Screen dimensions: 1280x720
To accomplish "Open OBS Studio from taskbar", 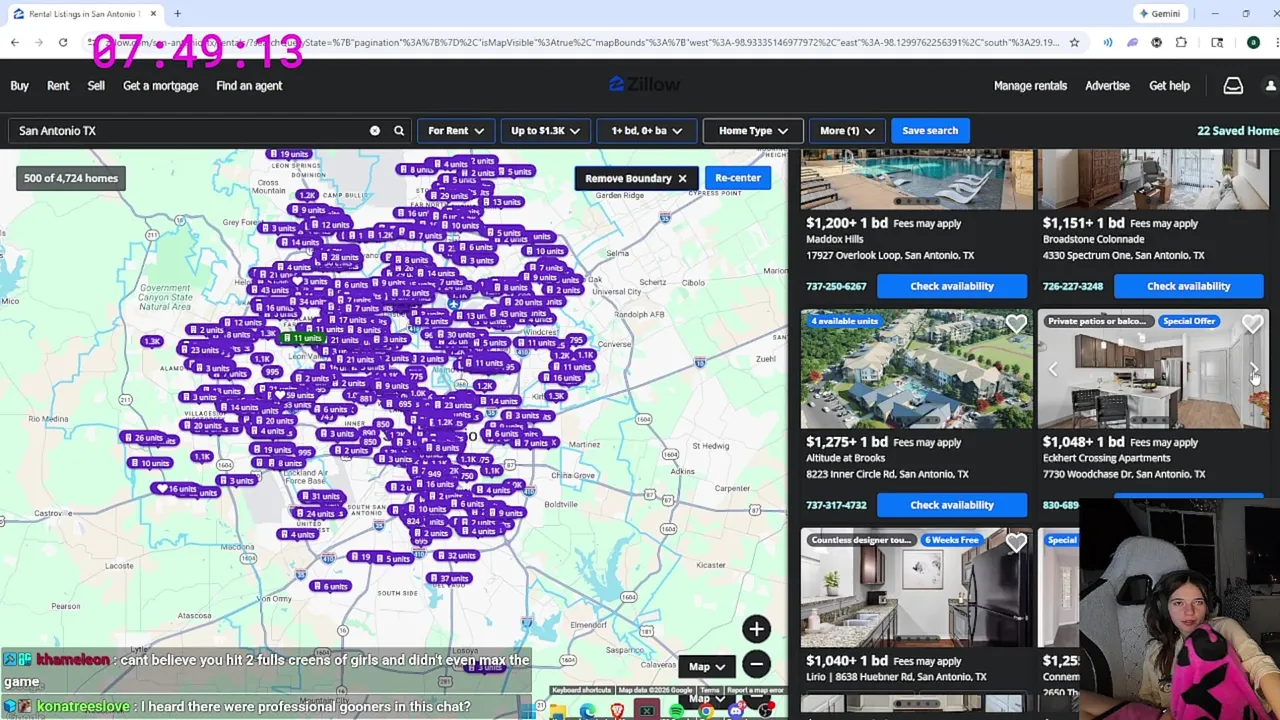I will tap(765, 712).
